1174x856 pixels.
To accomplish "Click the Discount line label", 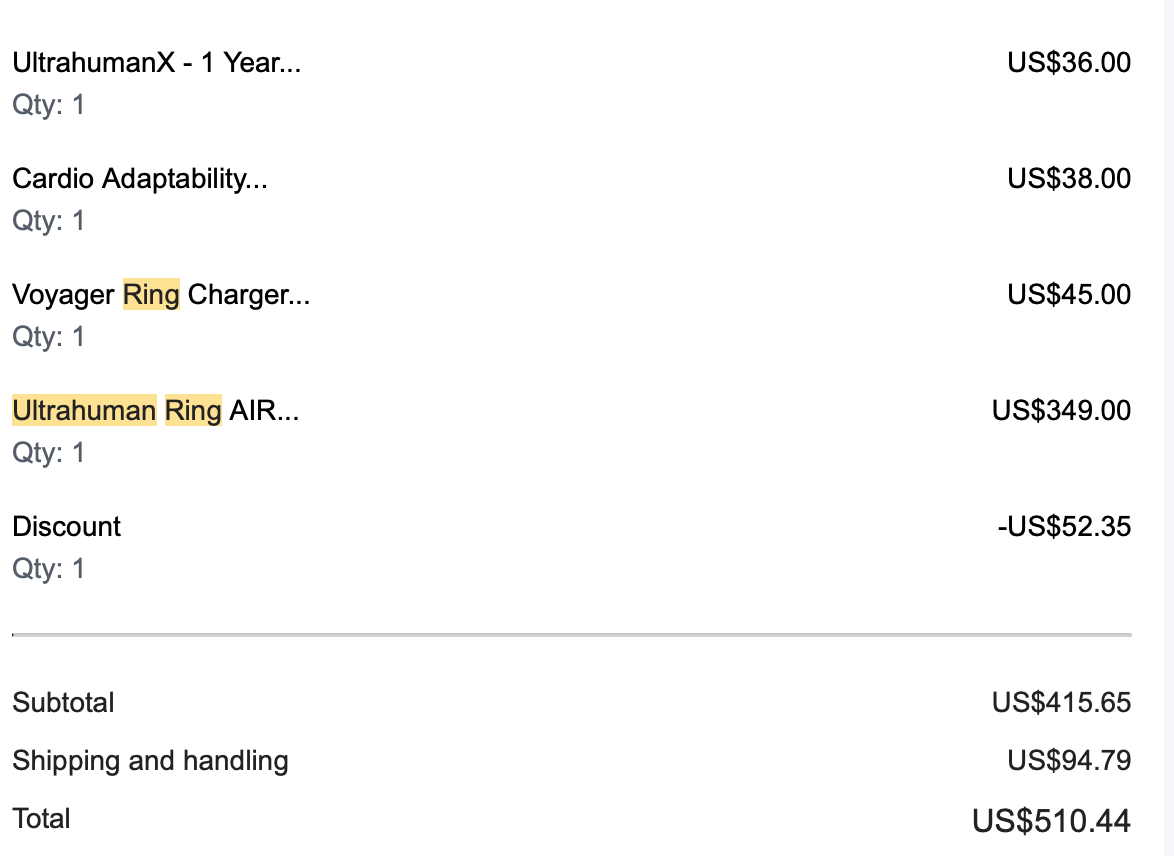I will tap(66, 527).
